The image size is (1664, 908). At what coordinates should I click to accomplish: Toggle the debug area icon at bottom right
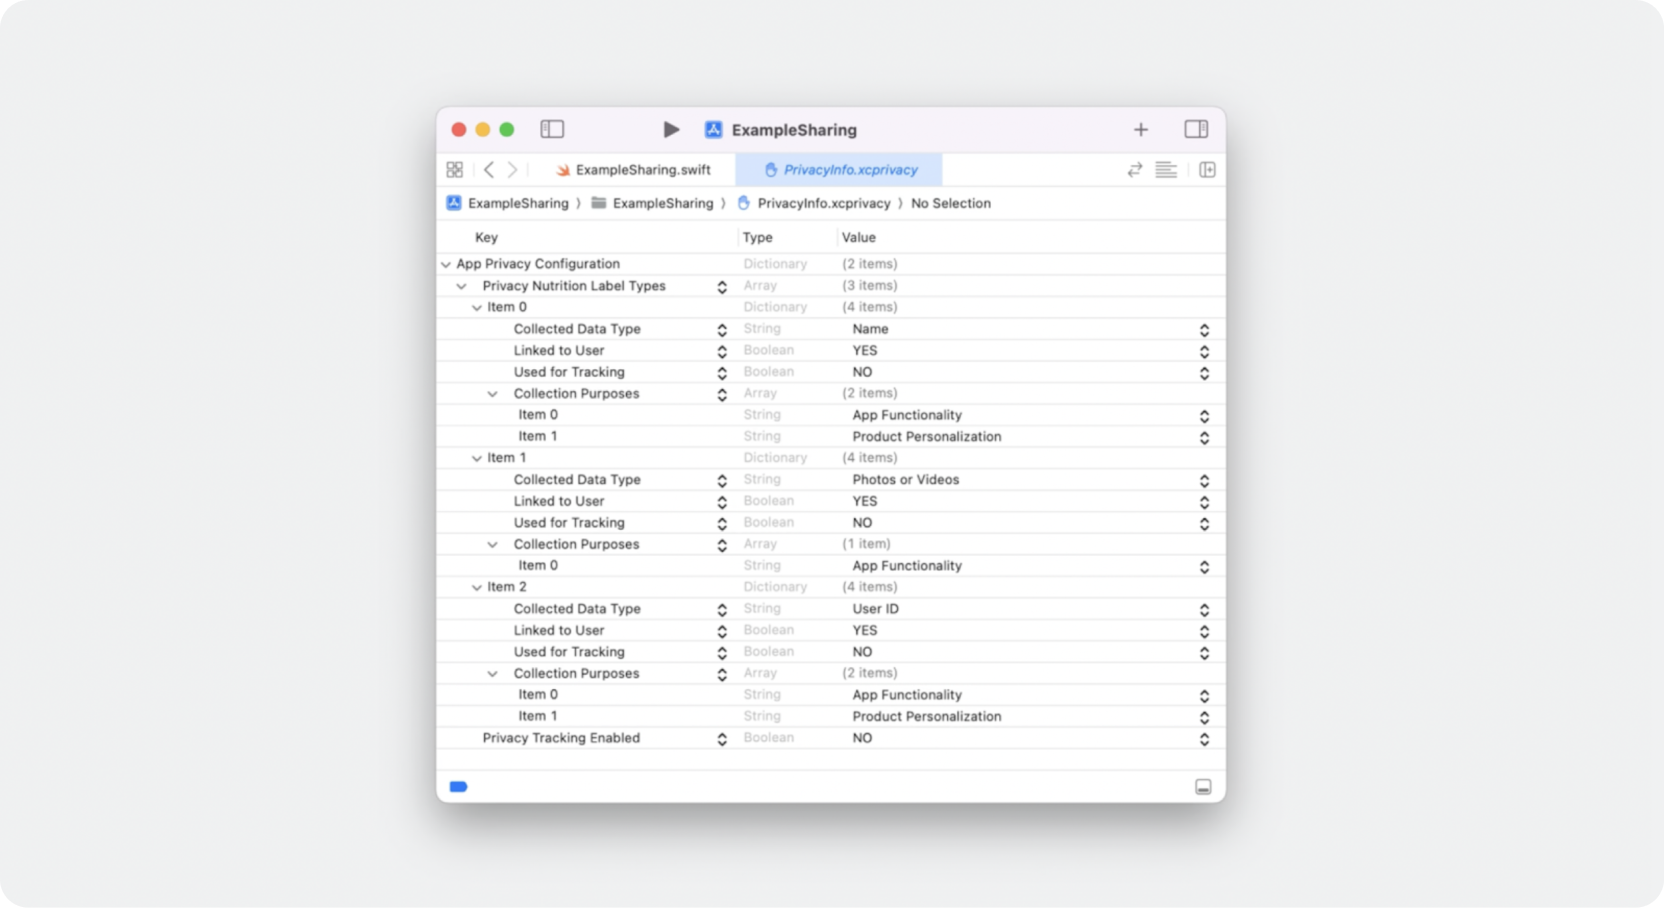(1203, 787)
